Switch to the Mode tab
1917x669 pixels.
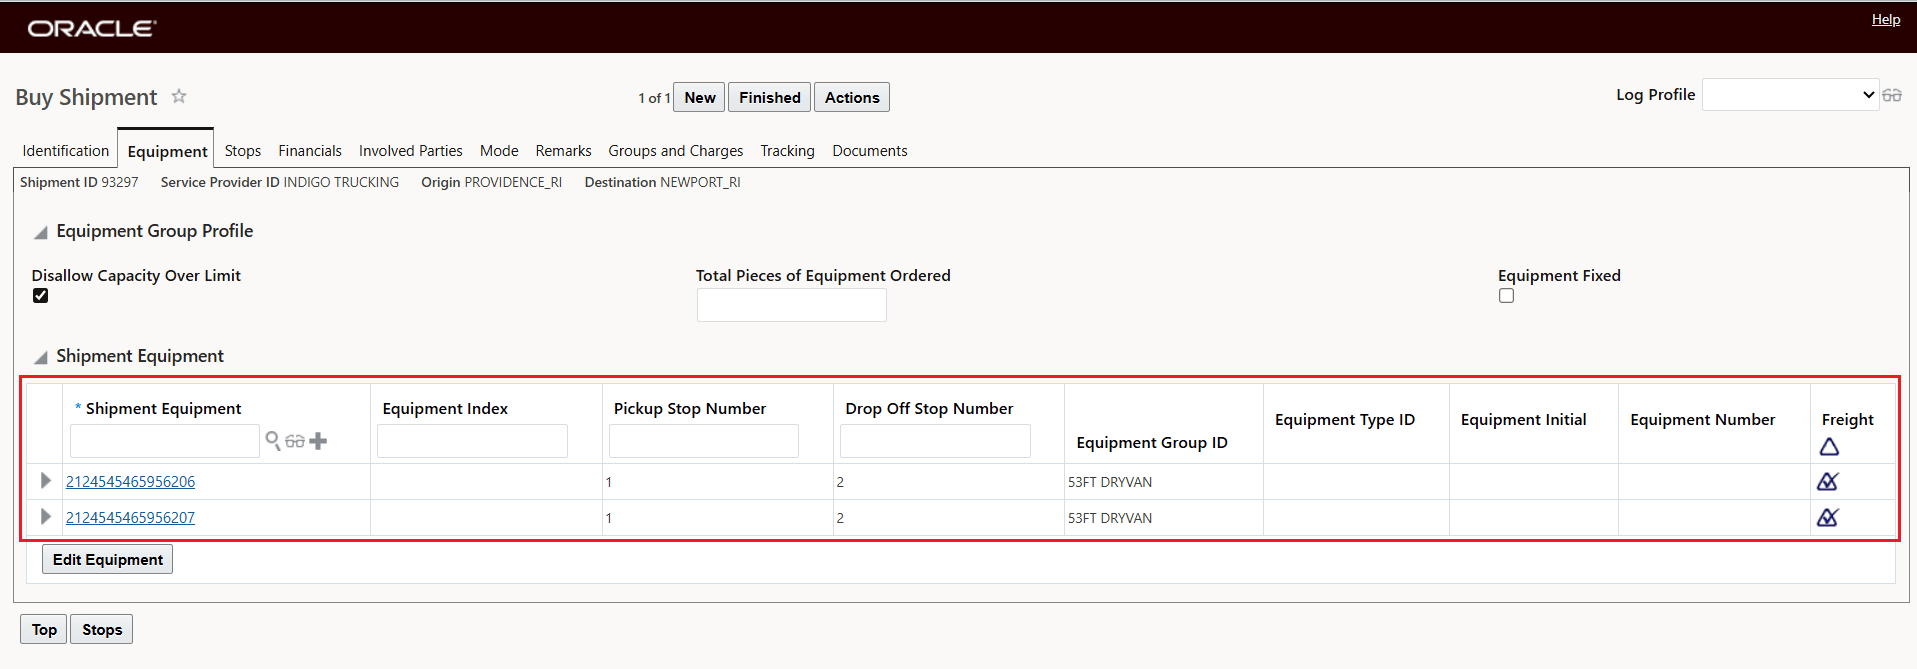coord(499,151)
